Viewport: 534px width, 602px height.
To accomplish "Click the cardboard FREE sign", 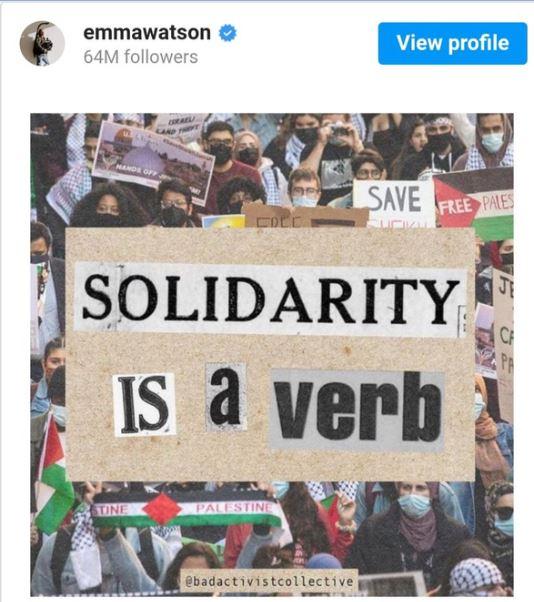I will 306,217.
